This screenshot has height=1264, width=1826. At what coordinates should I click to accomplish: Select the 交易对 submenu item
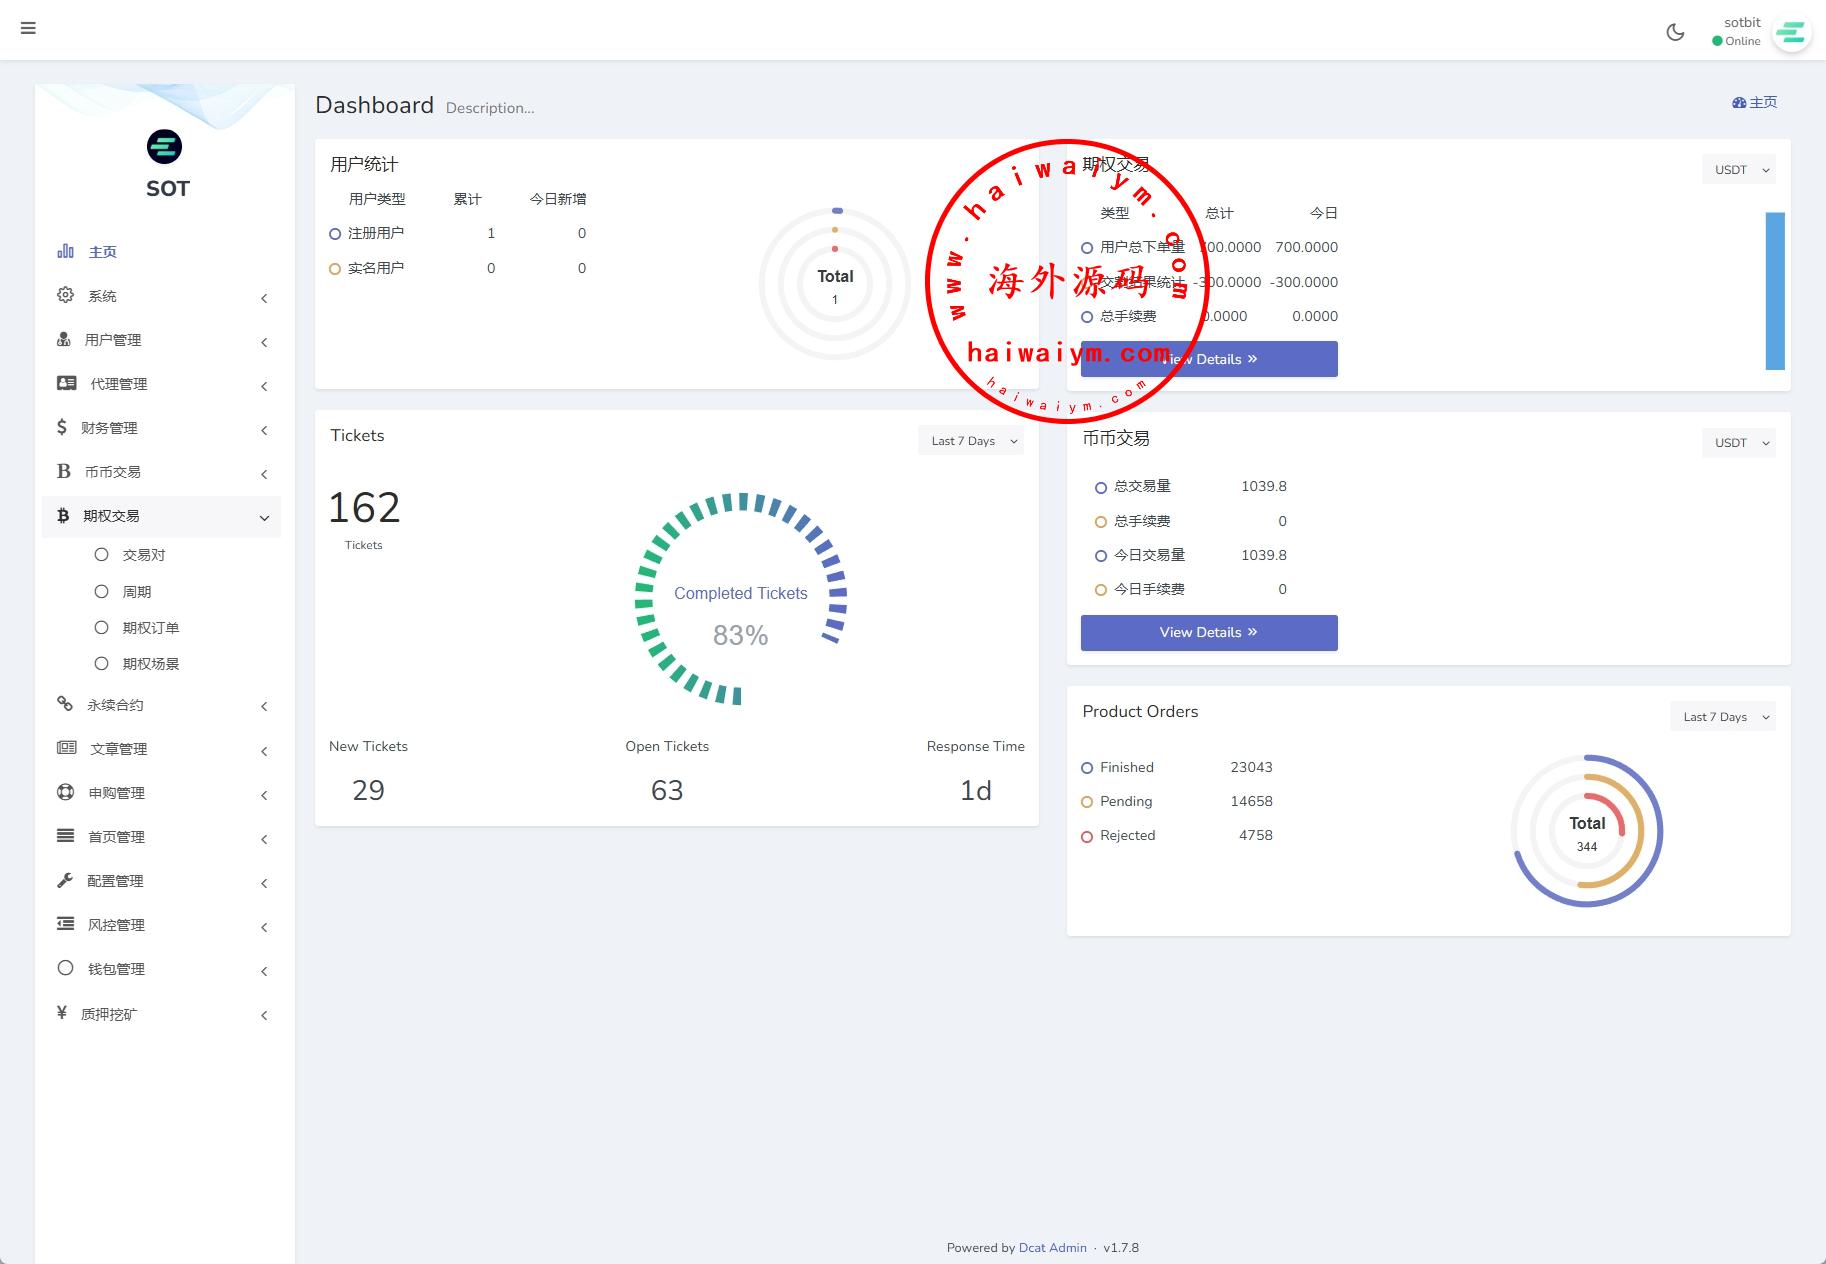(x=144, y=555)
